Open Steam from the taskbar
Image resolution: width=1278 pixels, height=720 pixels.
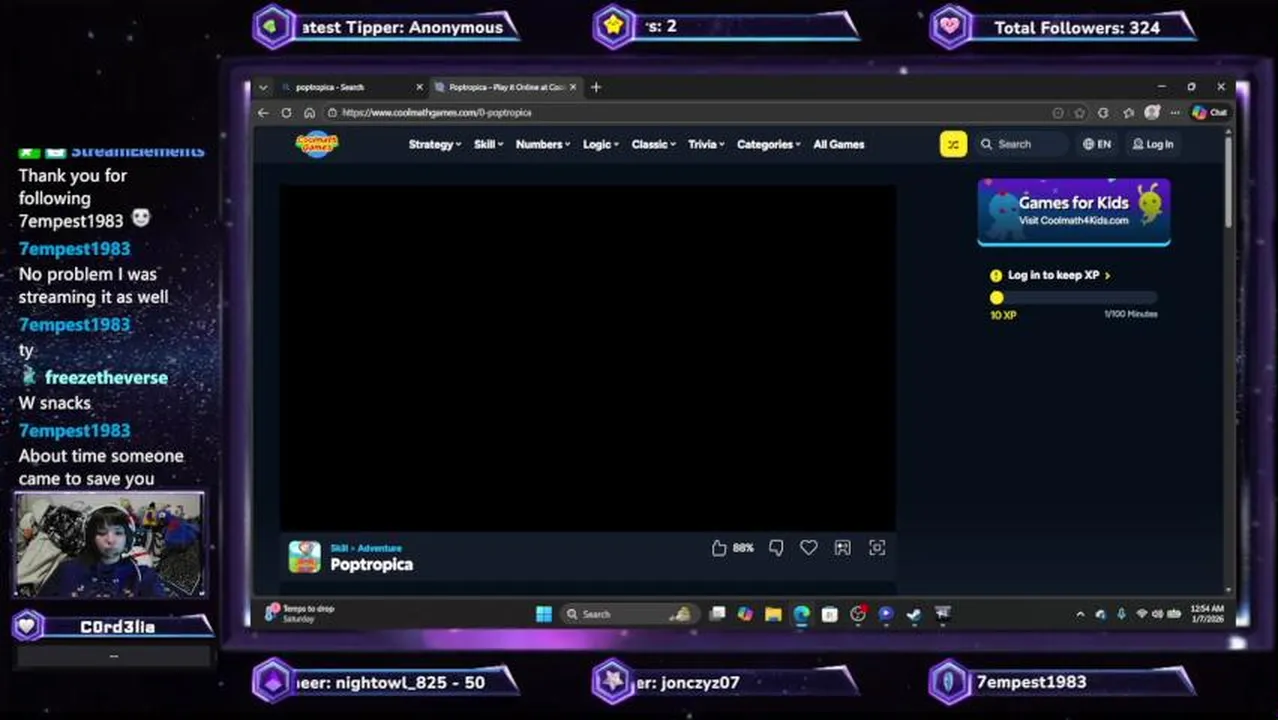[x=914, y=614]
